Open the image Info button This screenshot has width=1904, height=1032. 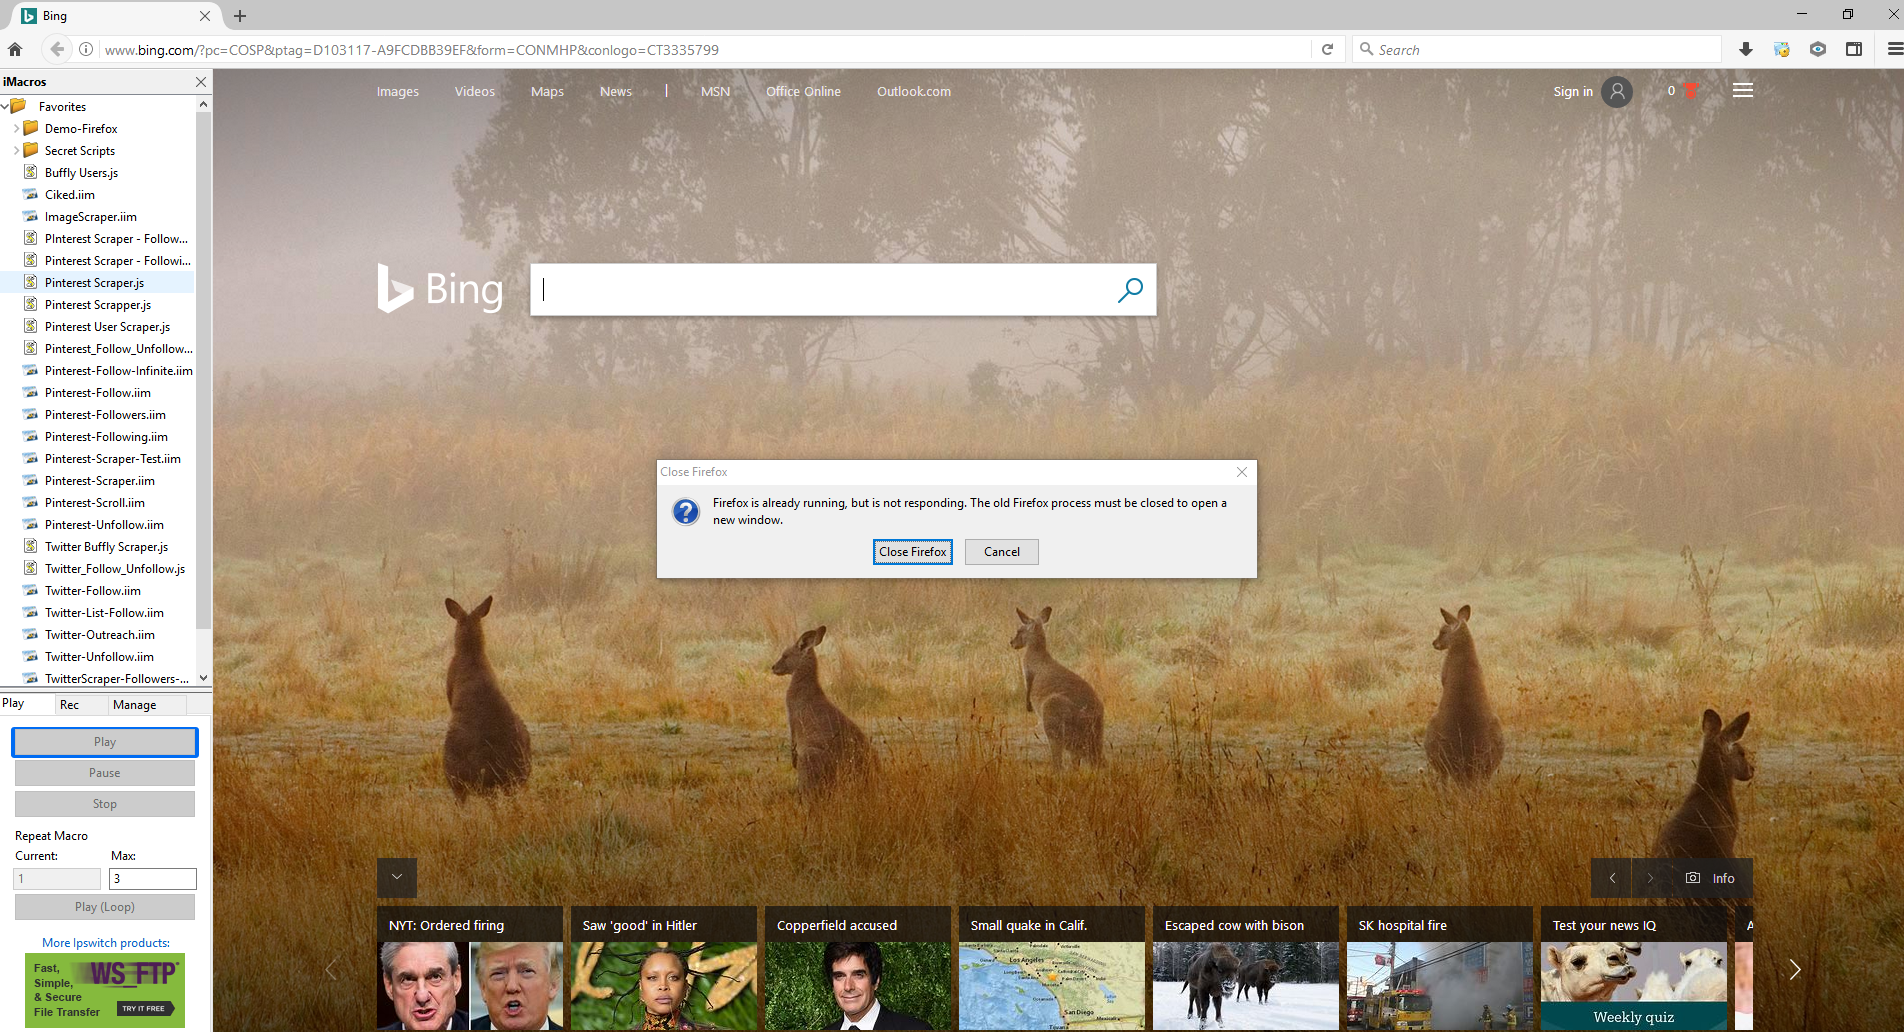click(1711, 878)
